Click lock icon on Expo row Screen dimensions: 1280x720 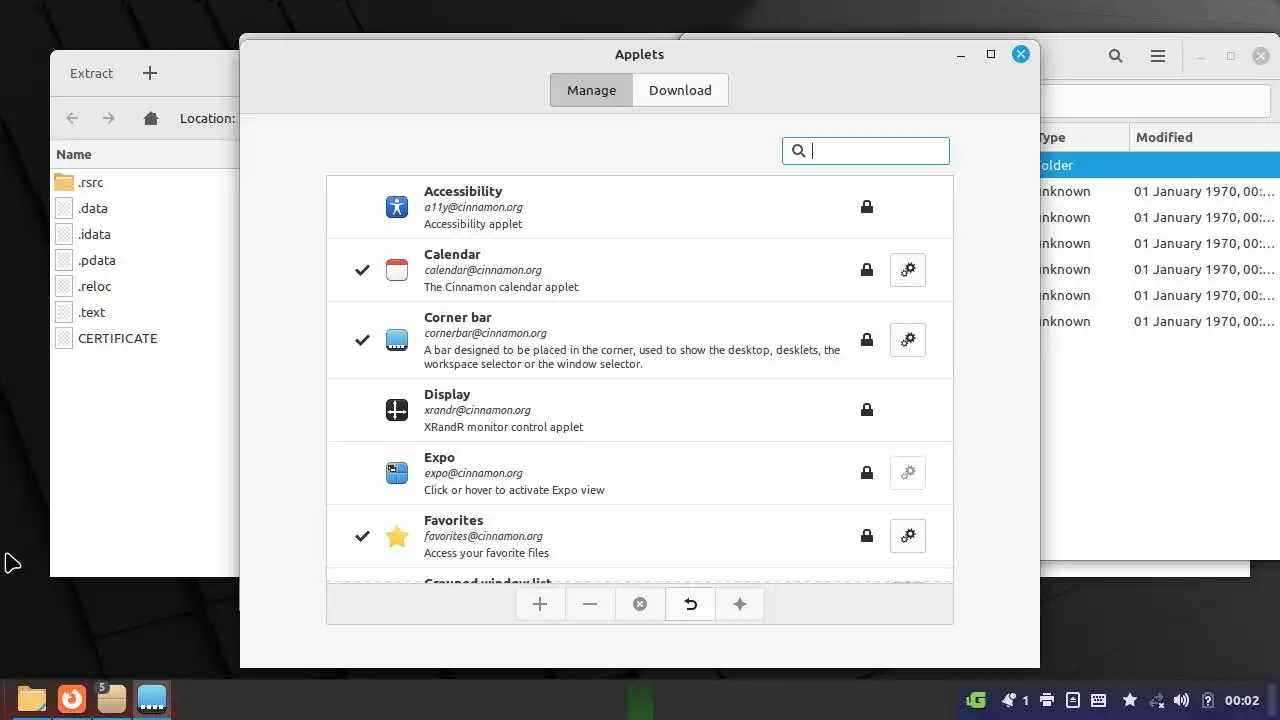click(867, 473)
